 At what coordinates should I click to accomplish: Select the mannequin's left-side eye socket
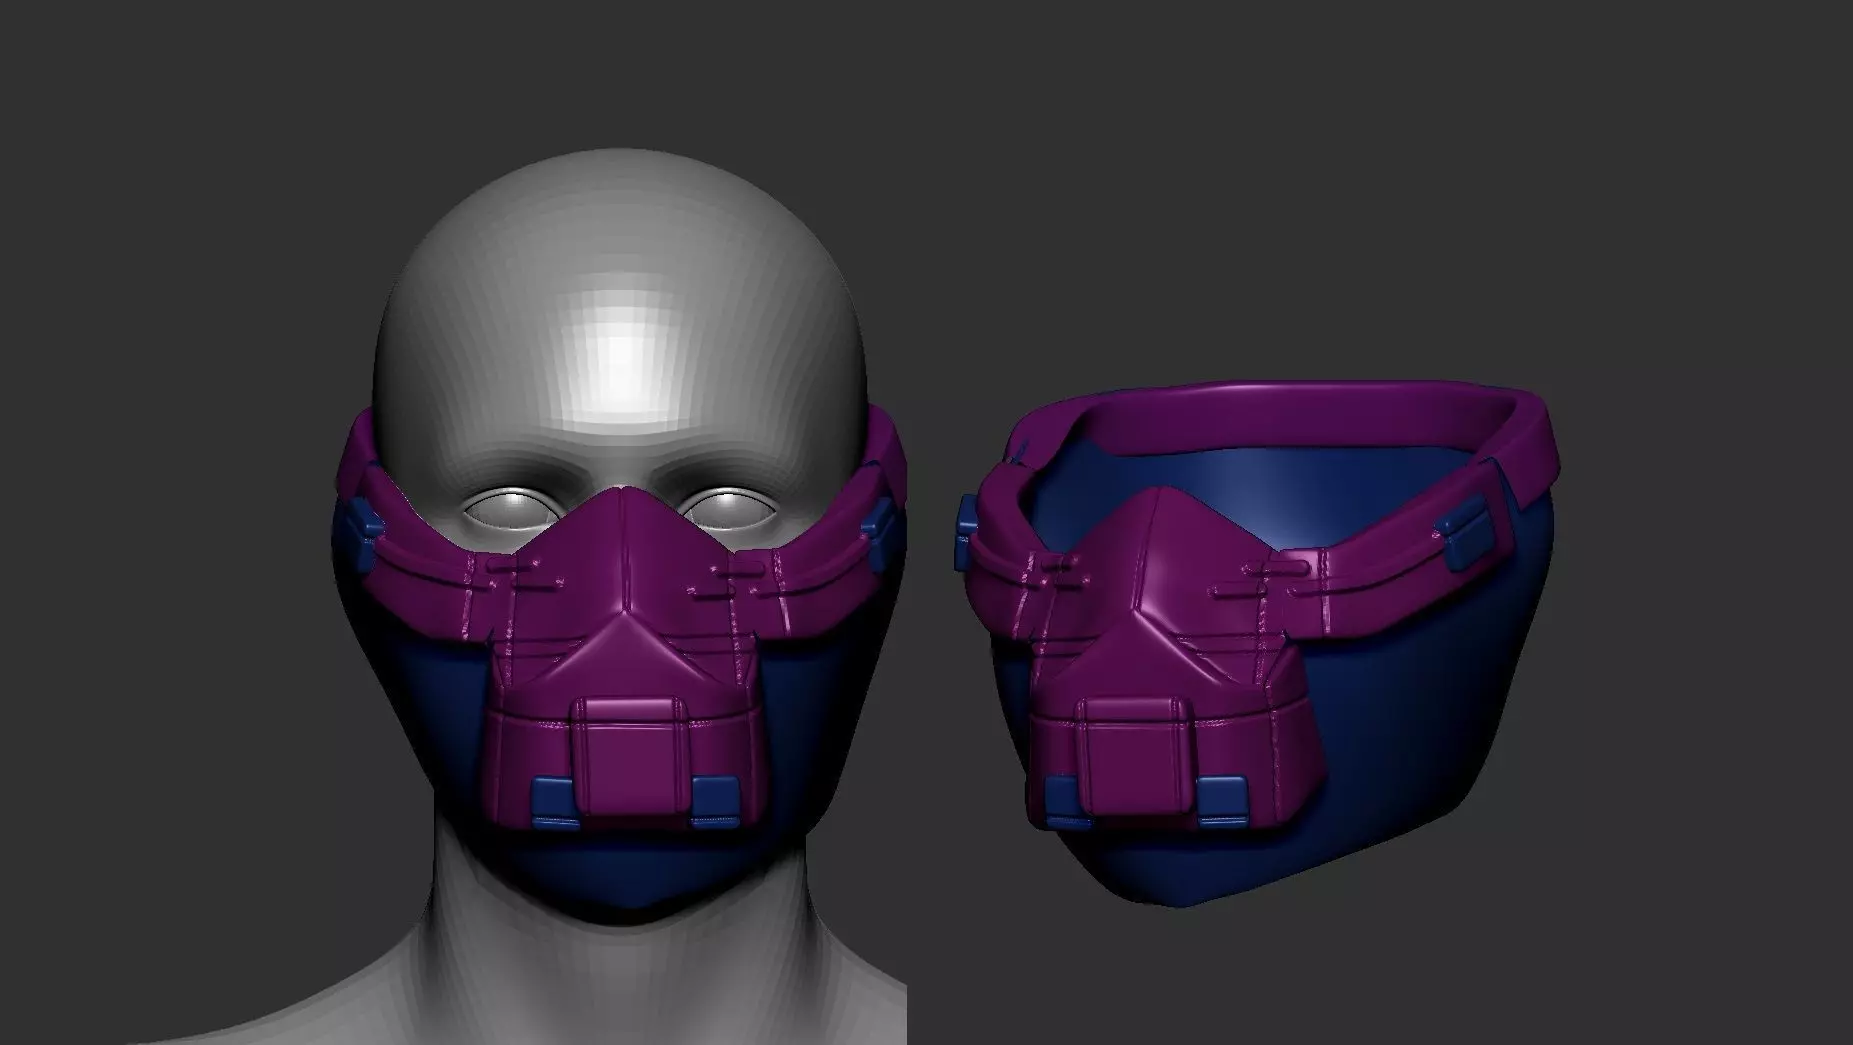[x=503, y=512]
